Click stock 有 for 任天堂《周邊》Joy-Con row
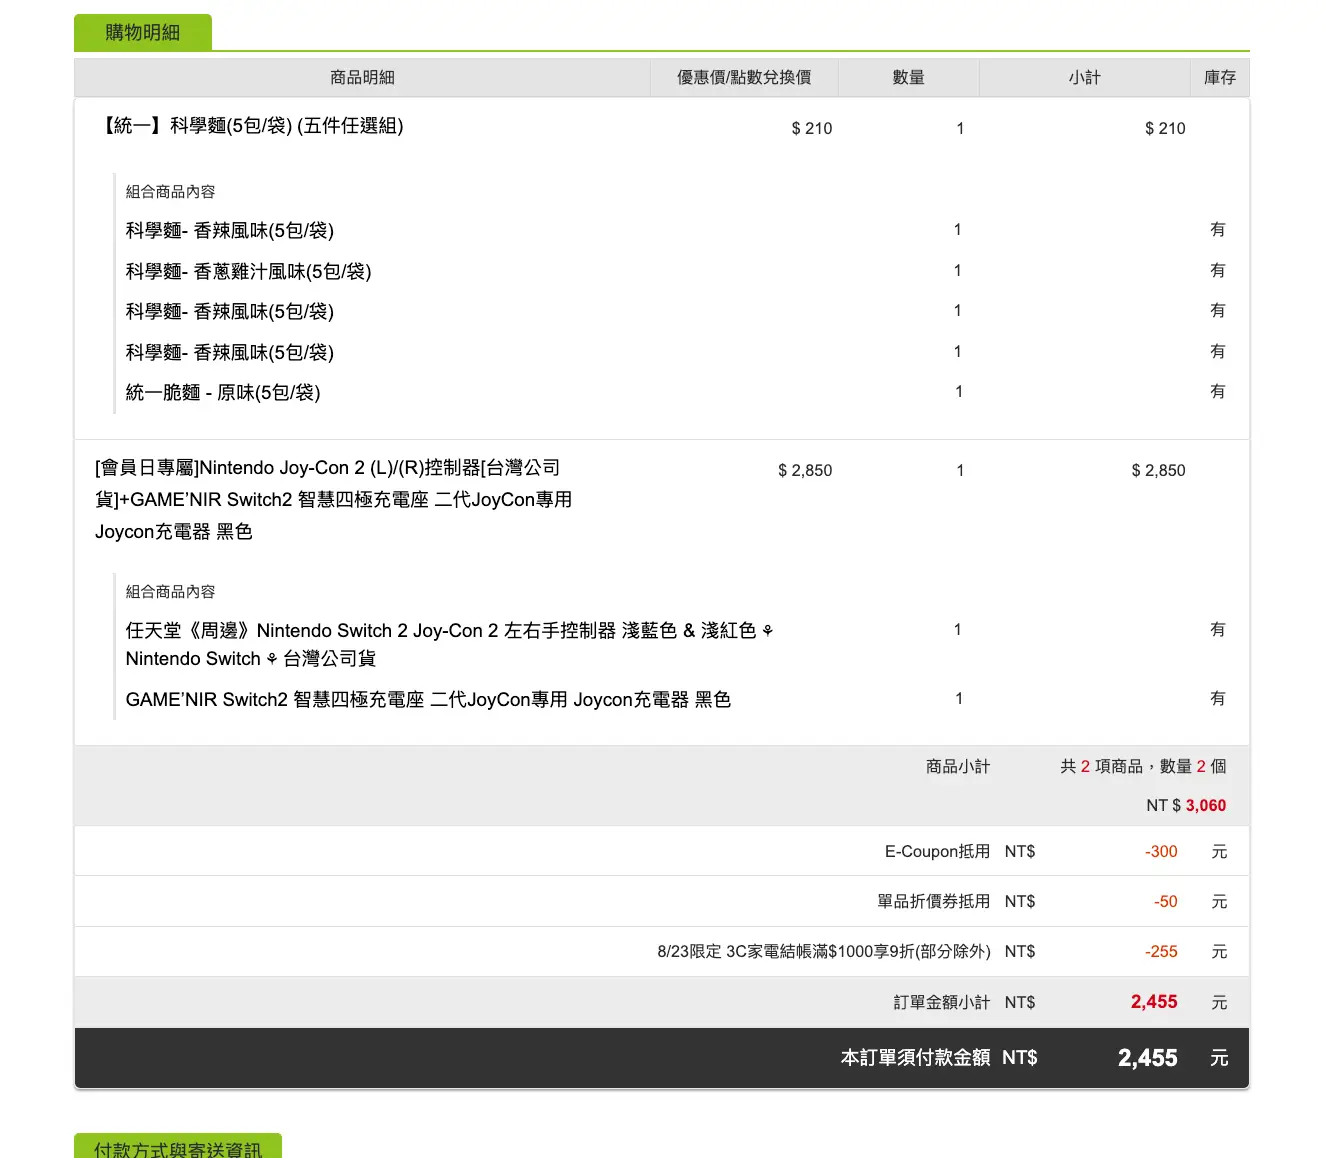The width and height of the screenshot is (1325, 1158). pos(1217,630)
